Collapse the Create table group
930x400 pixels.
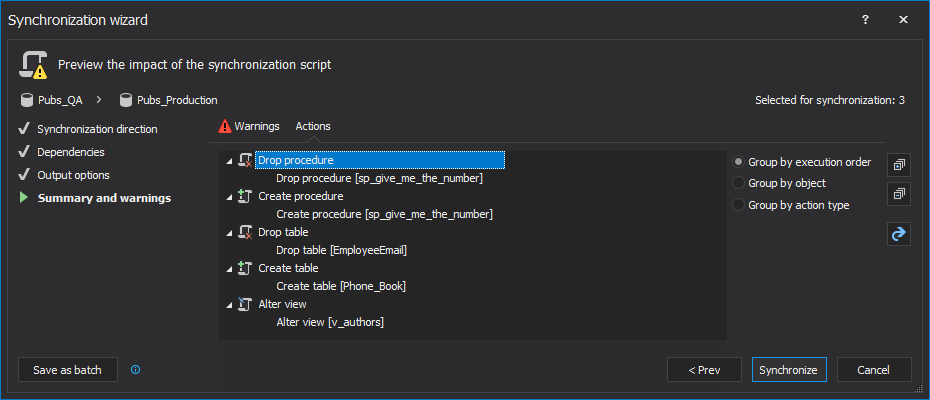click(x=230, y=268)
